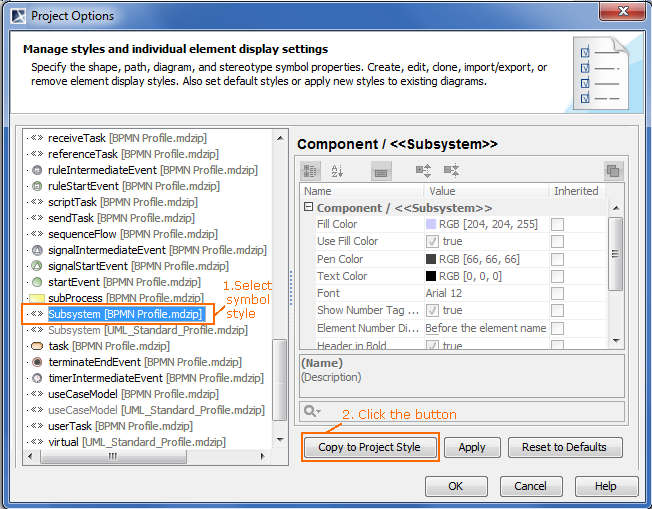This screenshot has width=652, height=509.
Task: Toggle Show Number Tag value checkbox
Action: (x=432, y=310)
